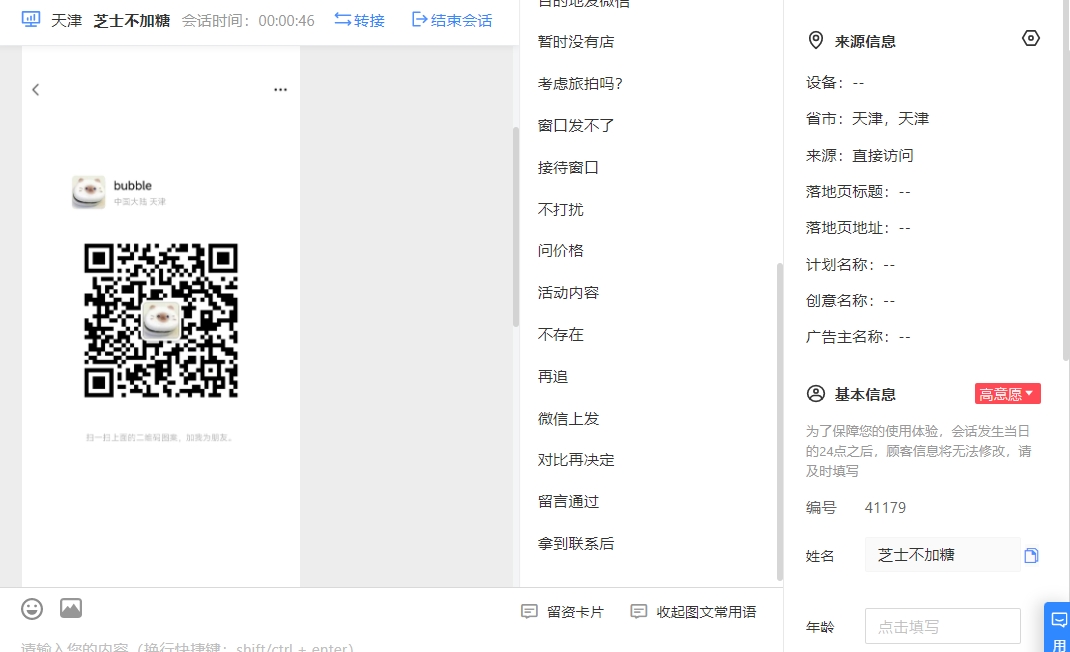Click the location pin icon by 来源信息
1070x652 pixels.
click(815, 40)
